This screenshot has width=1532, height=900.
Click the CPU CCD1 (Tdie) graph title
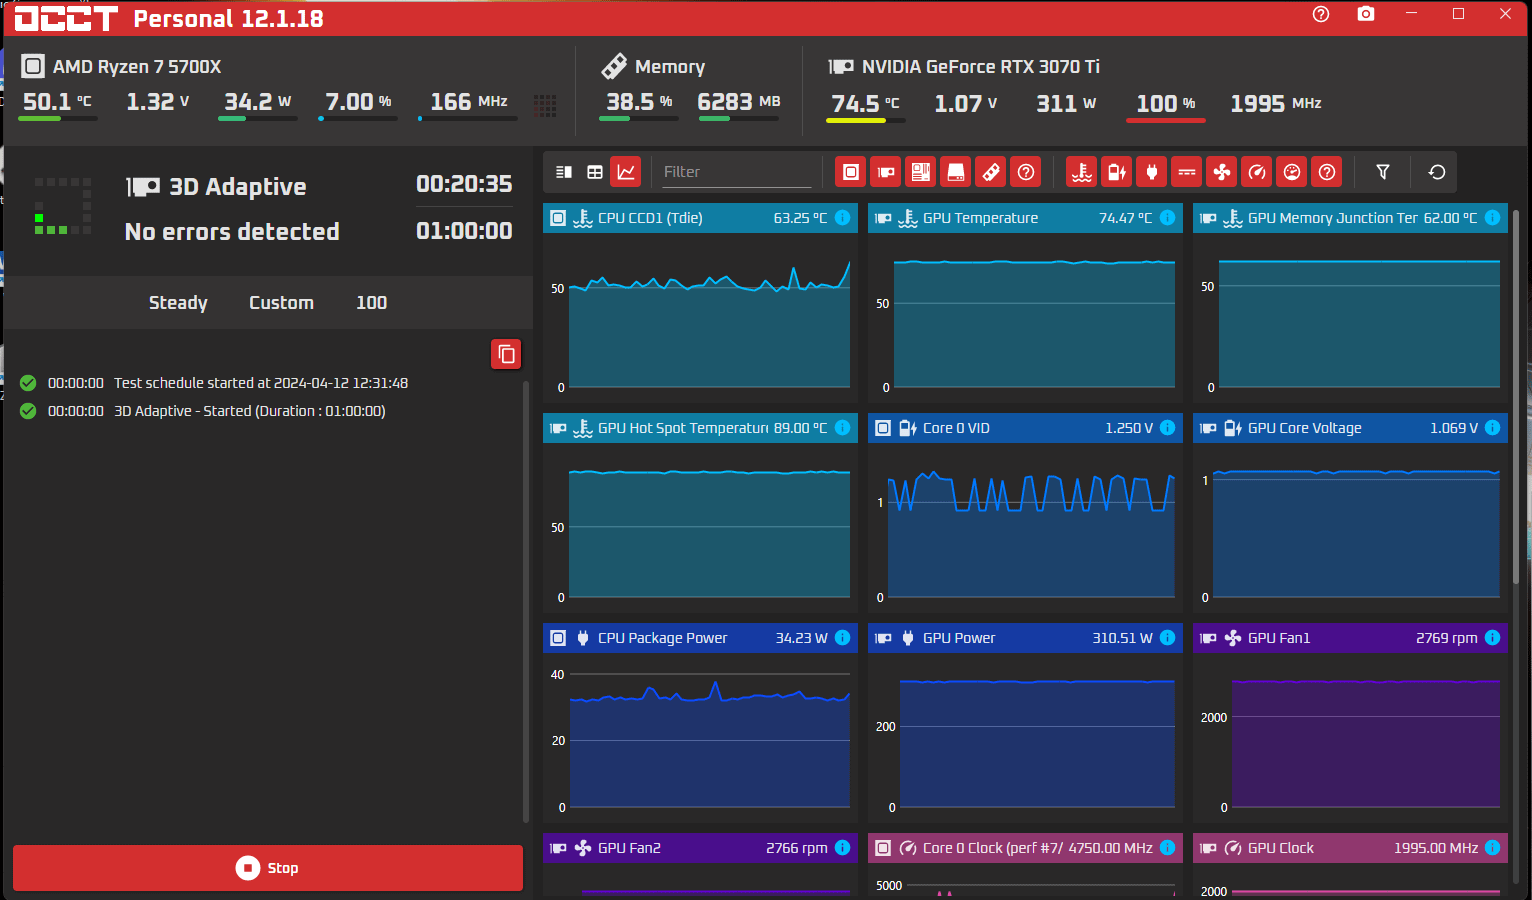pos(650,218)
